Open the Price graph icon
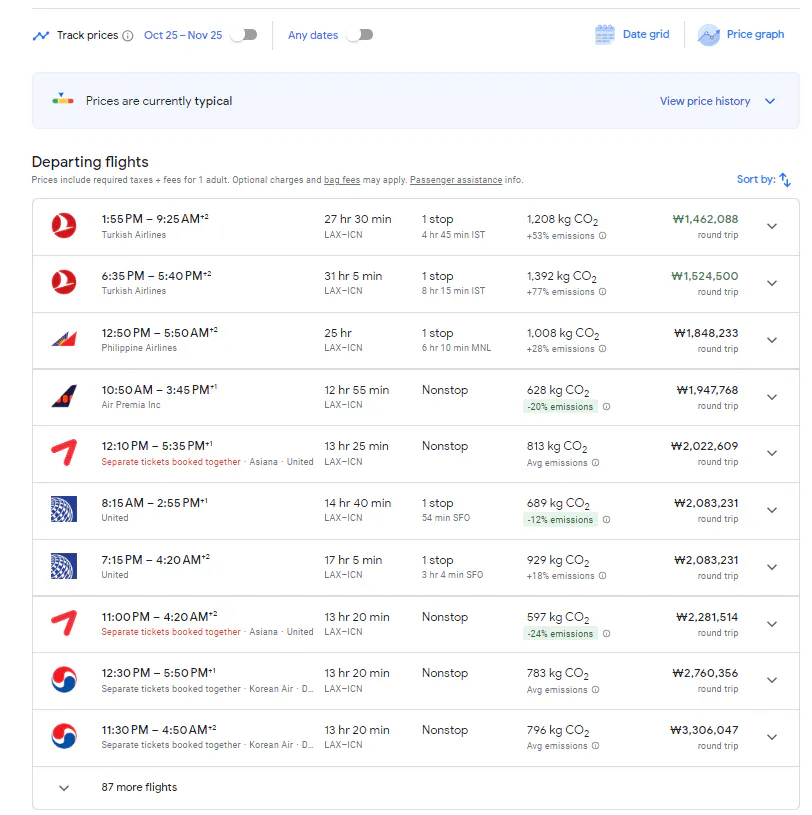The height and width of the screenshot is (815, 812). [x=709, y=35]
